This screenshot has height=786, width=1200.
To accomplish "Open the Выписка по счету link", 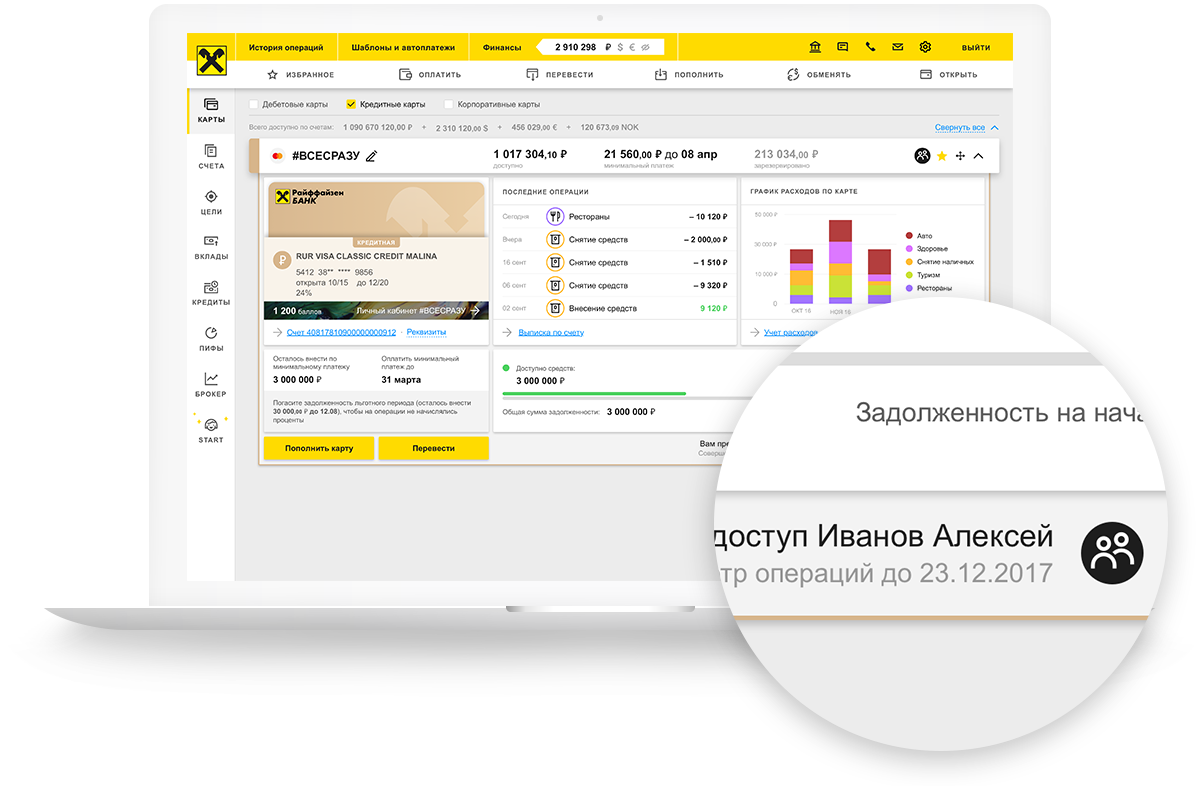I will (551, 332).
